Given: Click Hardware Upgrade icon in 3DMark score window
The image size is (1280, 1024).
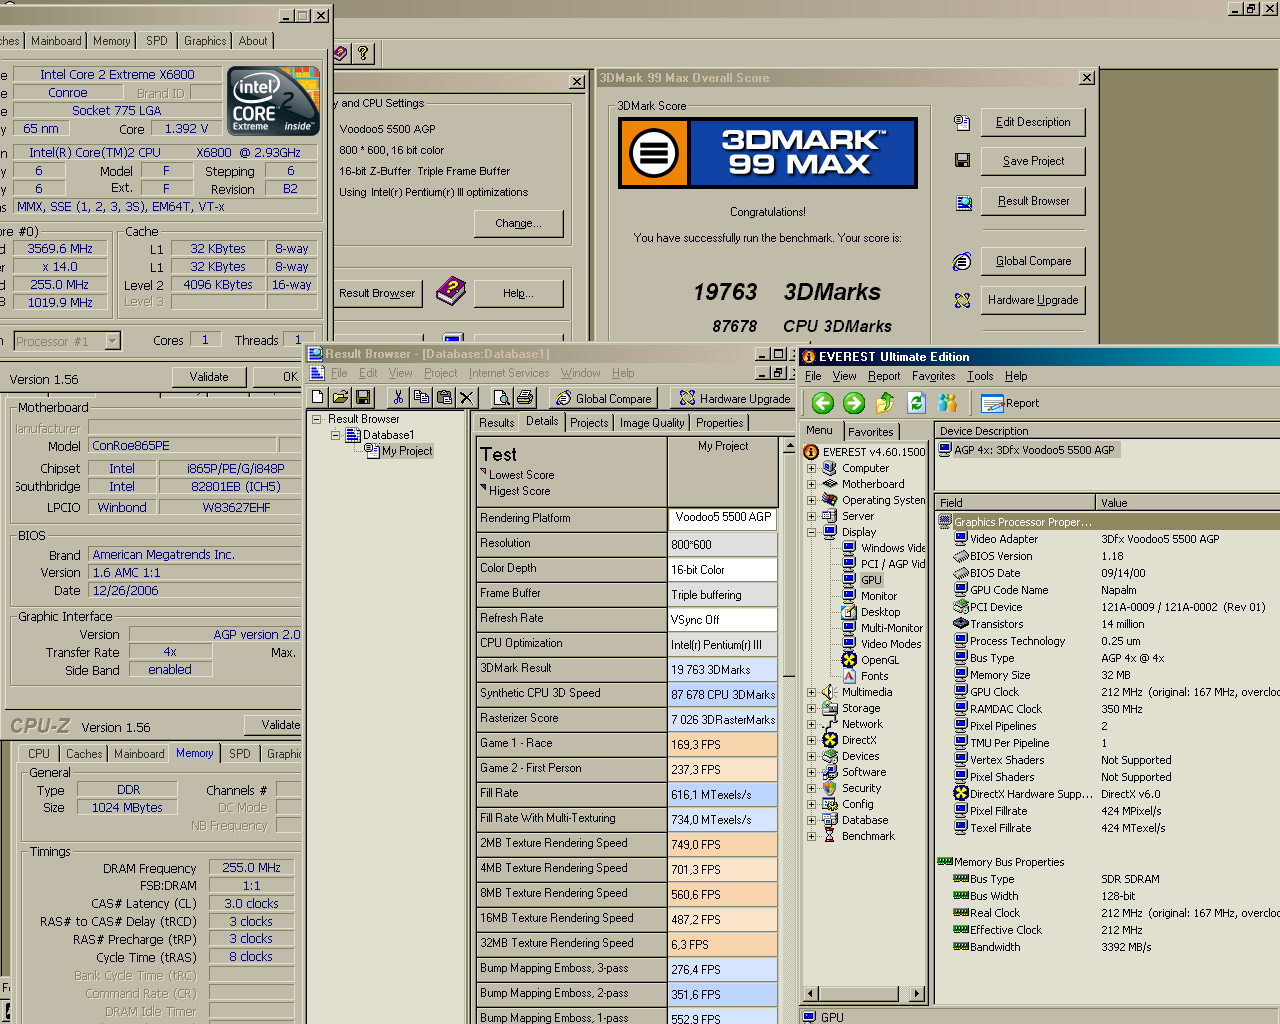Looking at the screenshot, I should [x=962, y=300].
